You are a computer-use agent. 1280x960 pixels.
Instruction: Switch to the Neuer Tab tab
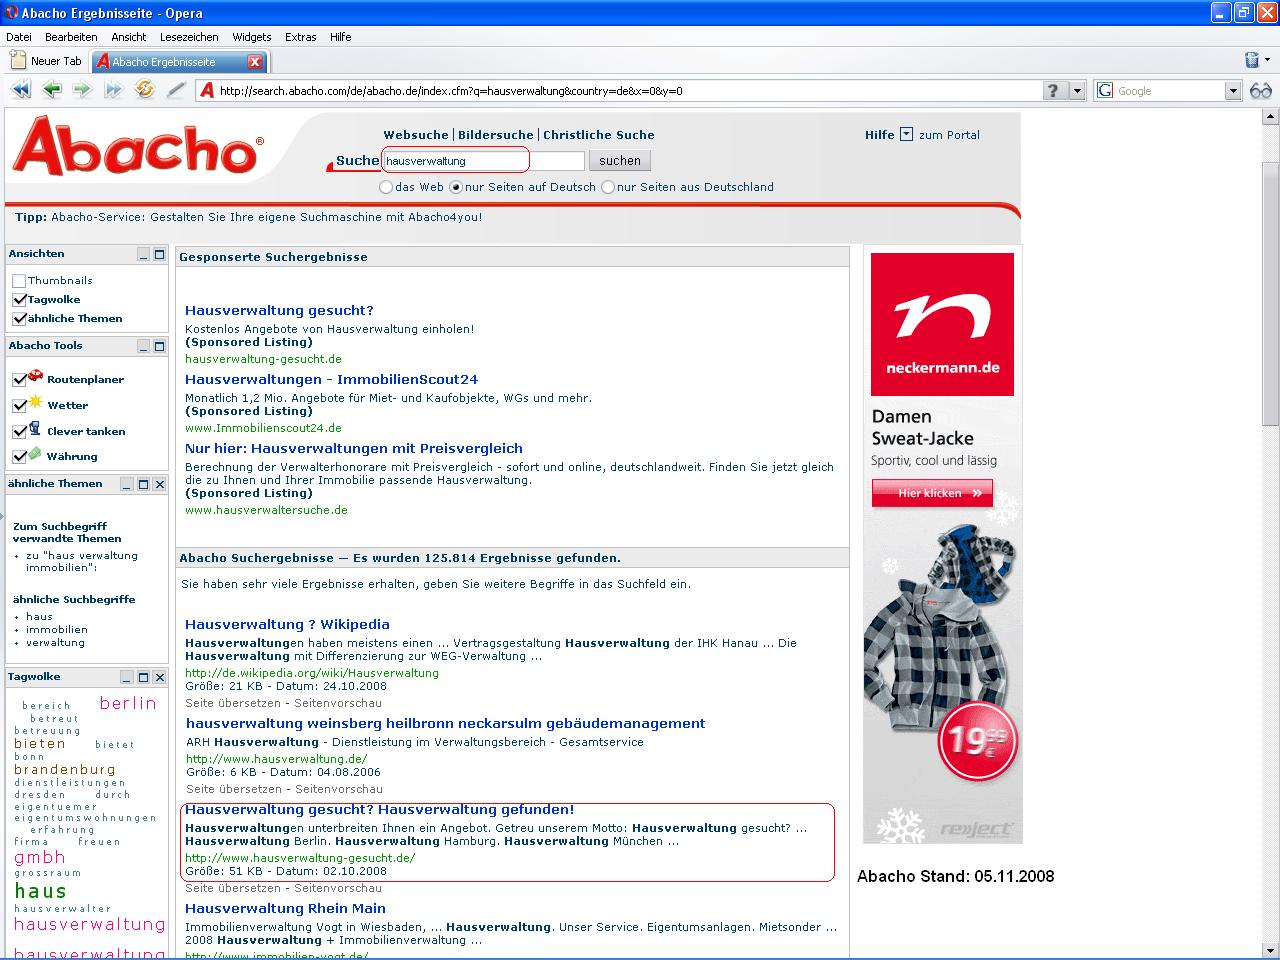(47, 61)
